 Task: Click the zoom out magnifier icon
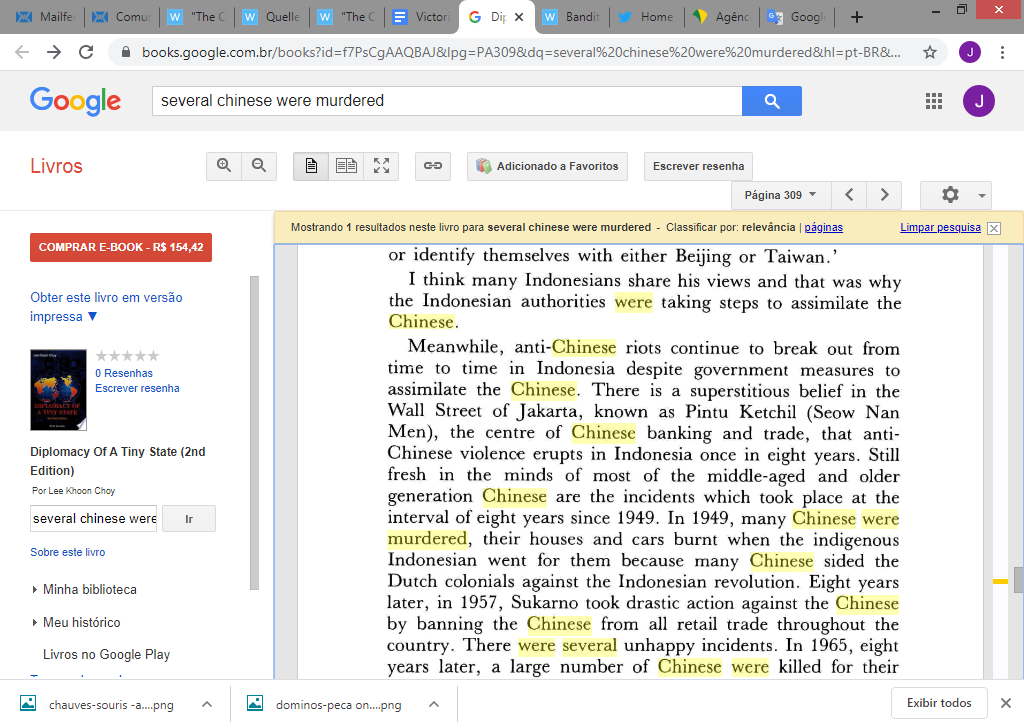pyautogui.click(x=259, y=166)
